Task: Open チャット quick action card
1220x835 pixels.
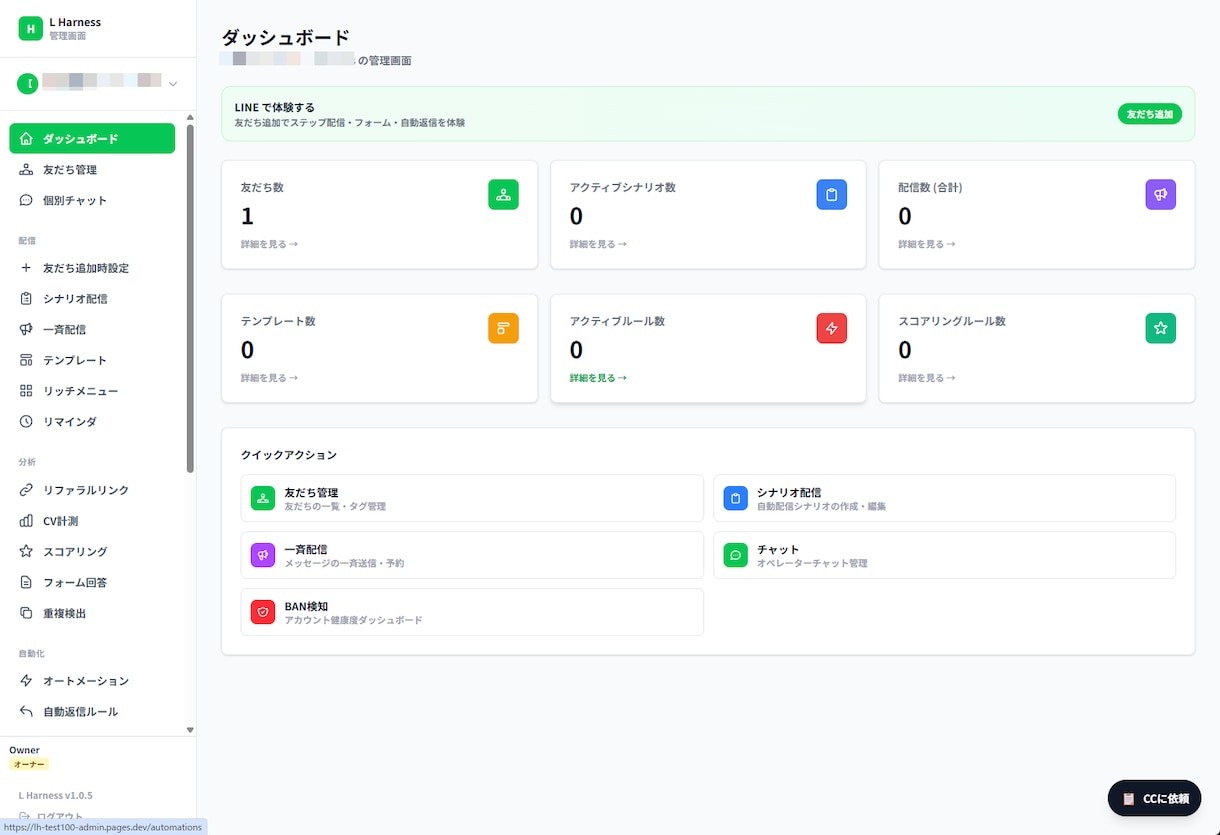Action: 944,555
